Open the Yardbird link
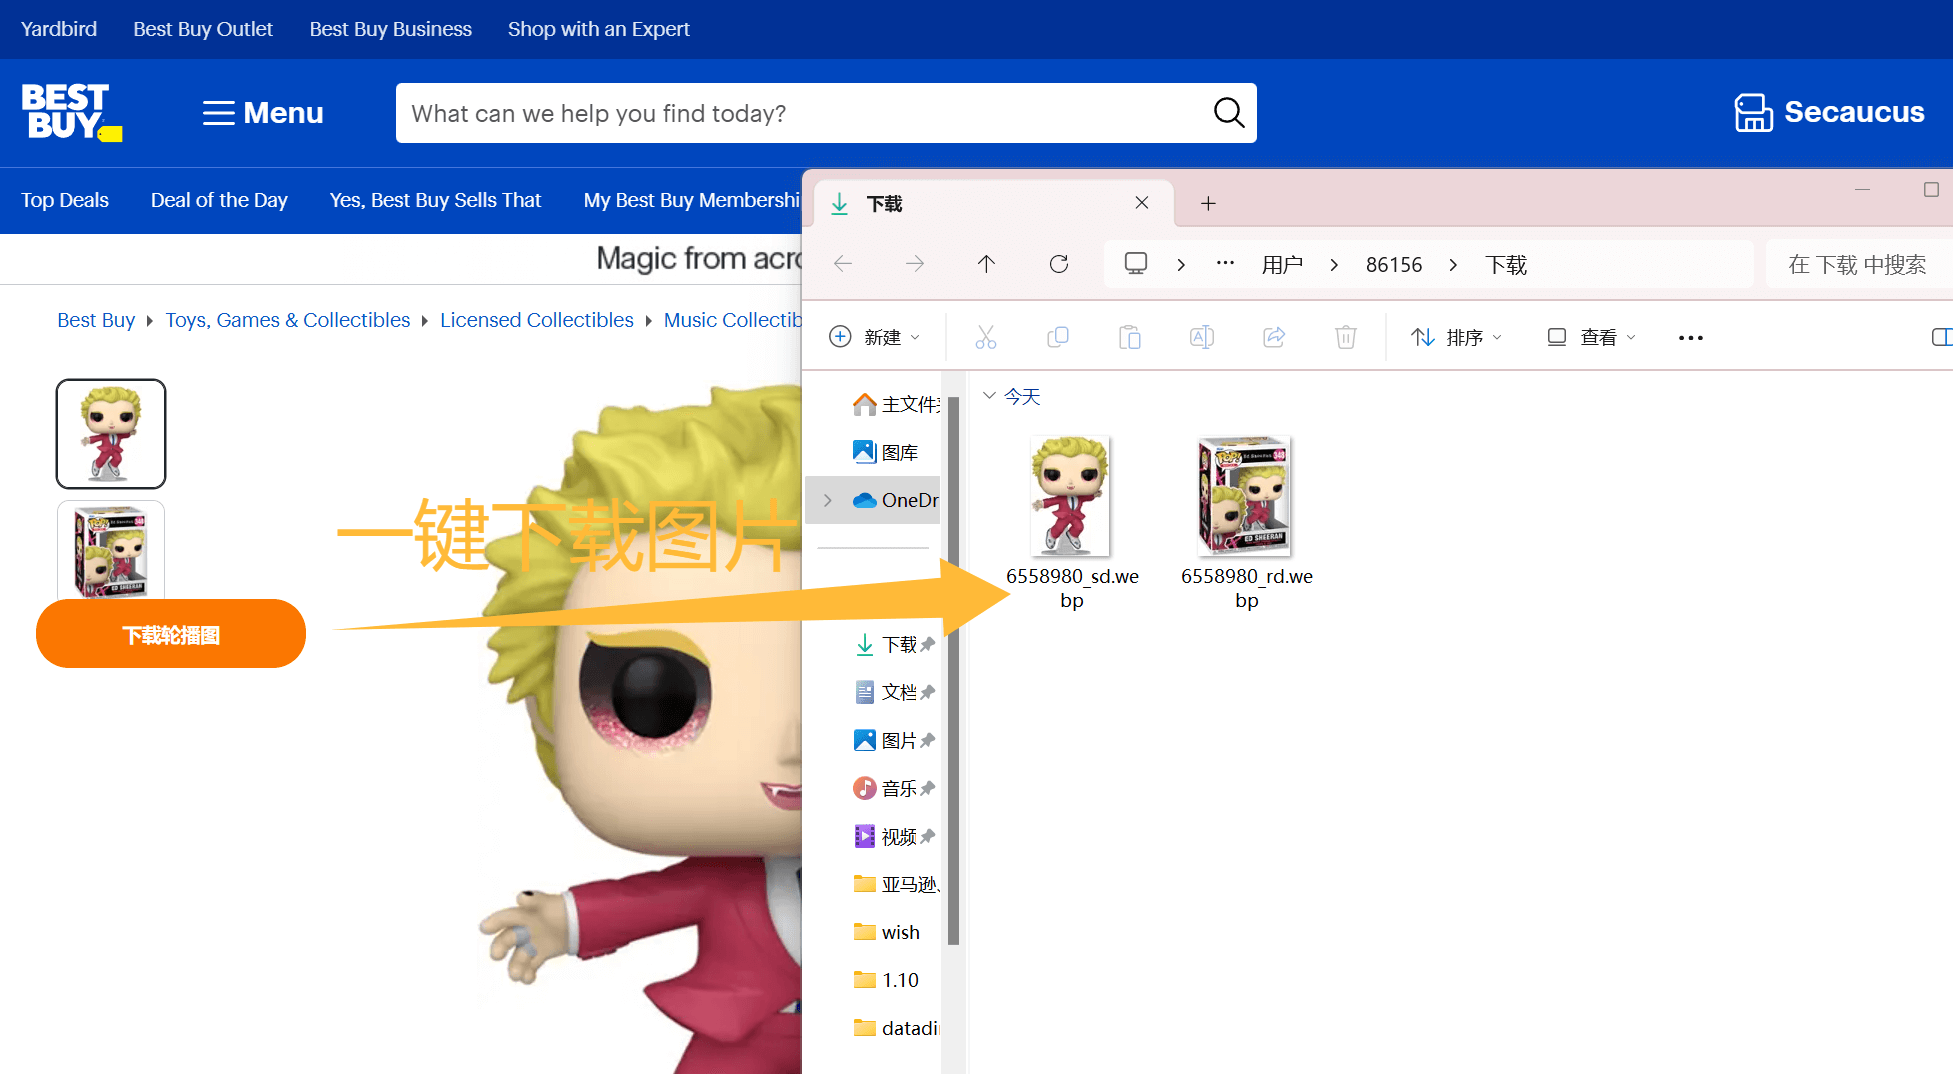 click(x=59, y=29)
